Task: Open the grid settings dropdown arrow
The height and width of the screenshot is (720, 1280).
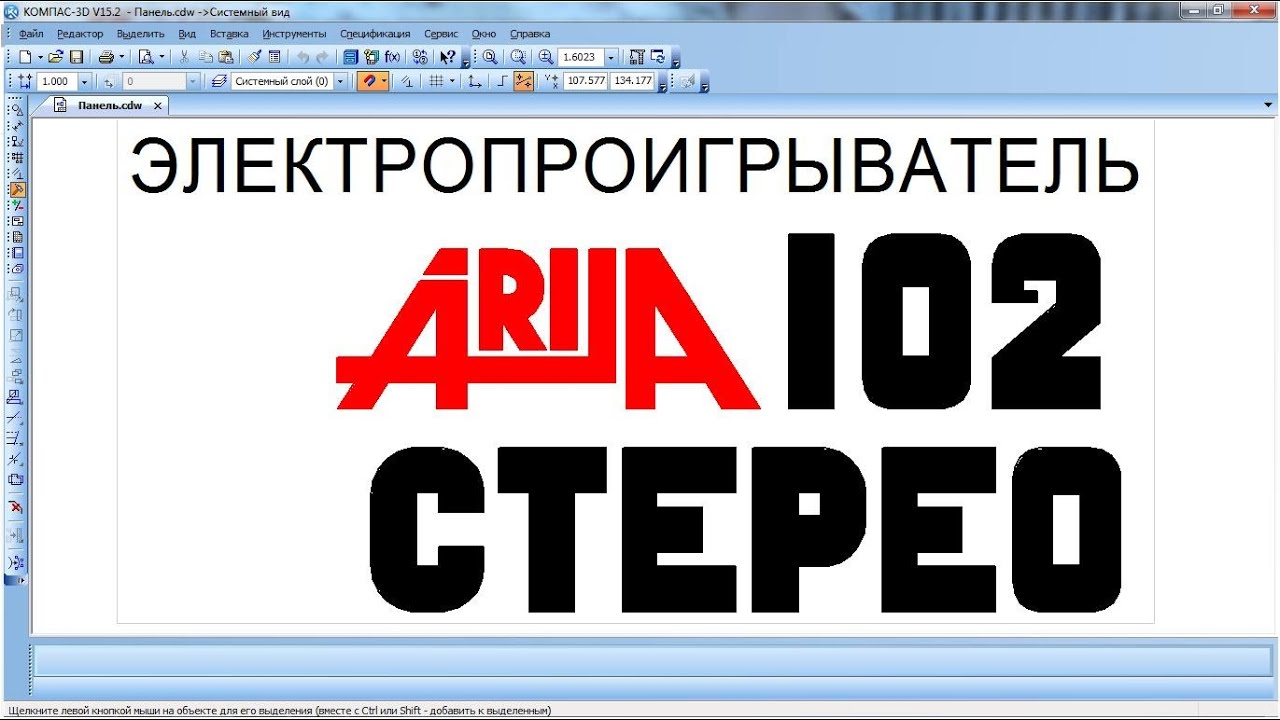Action: (452, 82)
